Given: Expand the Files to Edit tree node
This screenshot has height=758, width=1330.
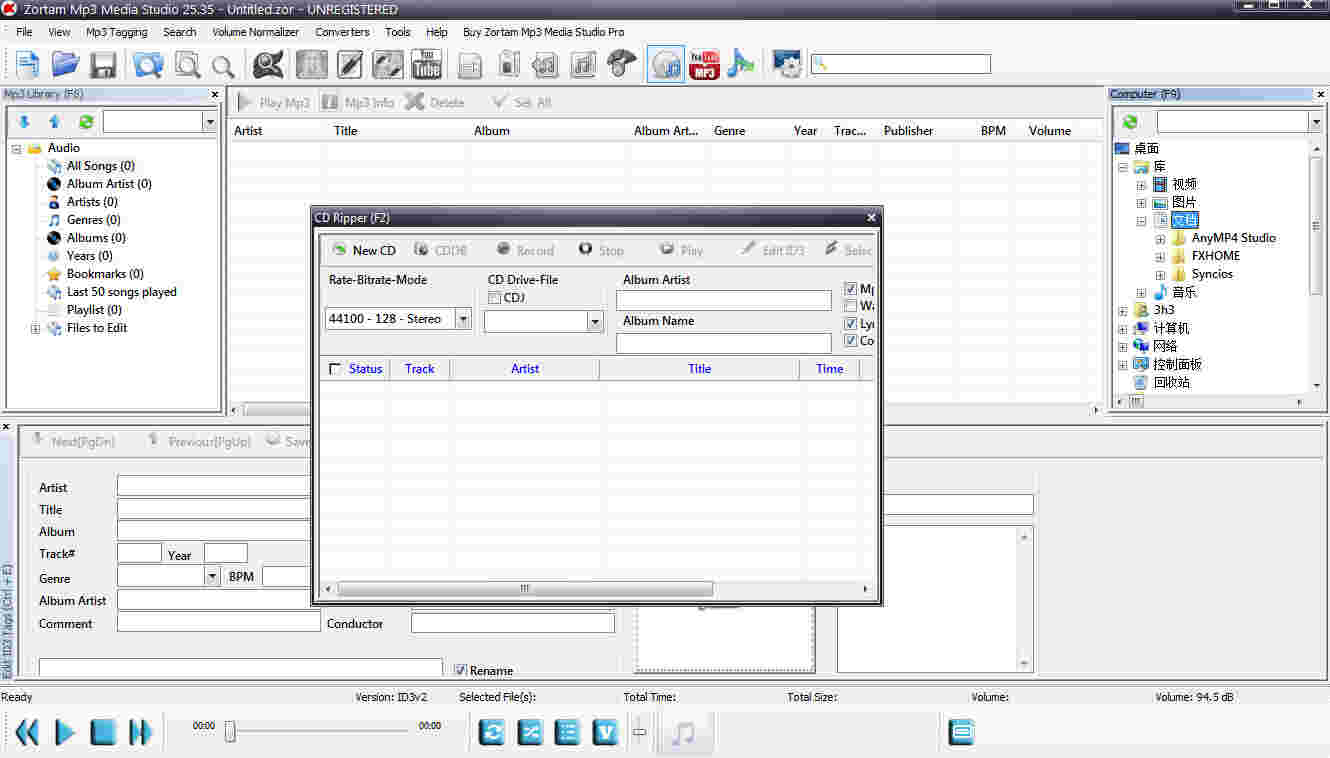Looking at the screenshot, I should pos(36,328).
